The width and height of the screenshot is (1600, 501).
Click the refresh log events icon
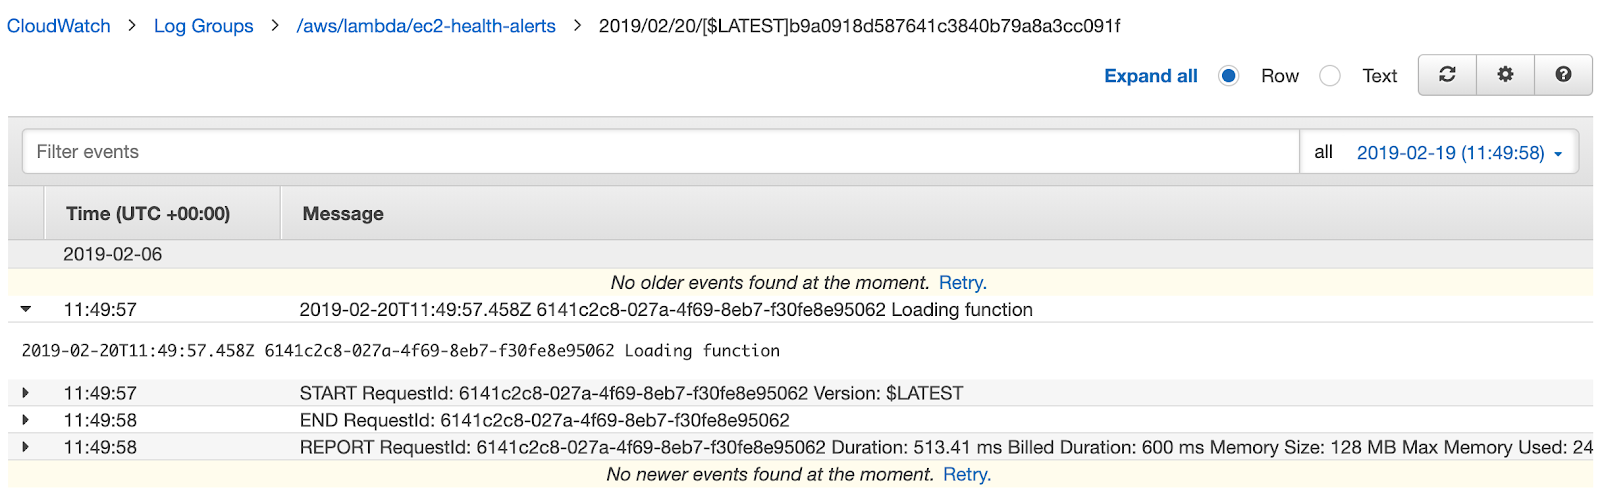point(1447,75)
